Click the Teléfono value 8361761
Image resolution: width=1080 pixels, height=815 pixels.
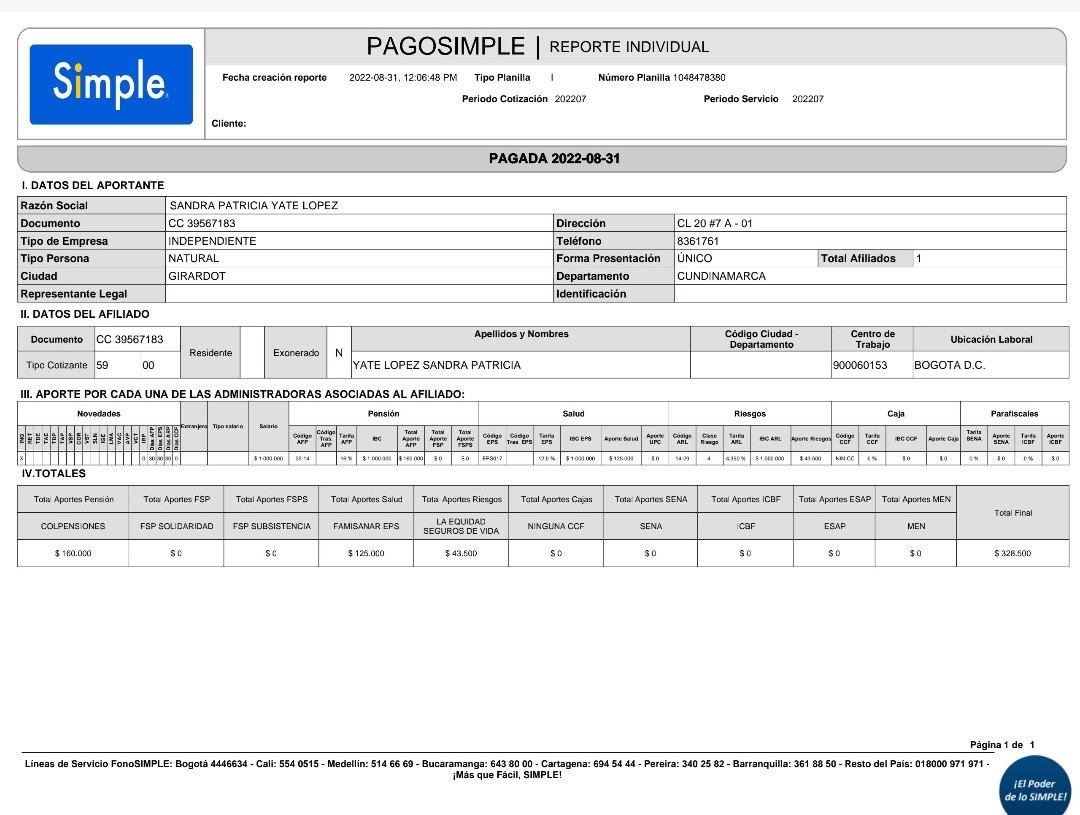pos(697,241)
